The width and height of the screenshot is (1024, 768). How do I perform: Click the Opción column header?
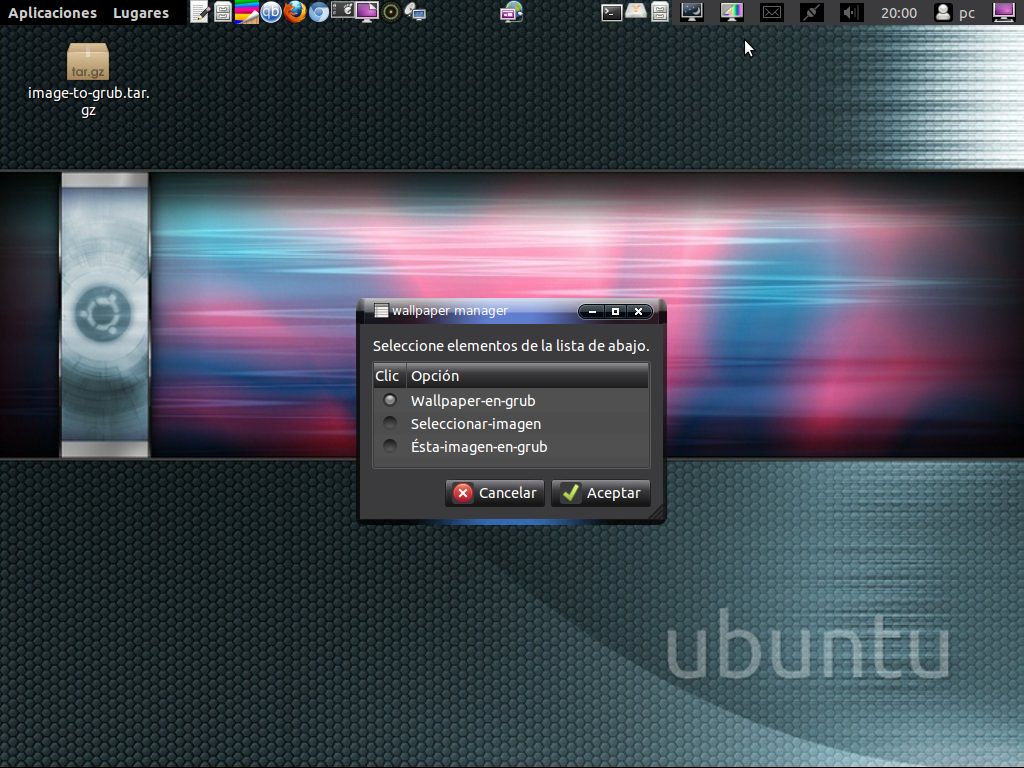point(528,376)
